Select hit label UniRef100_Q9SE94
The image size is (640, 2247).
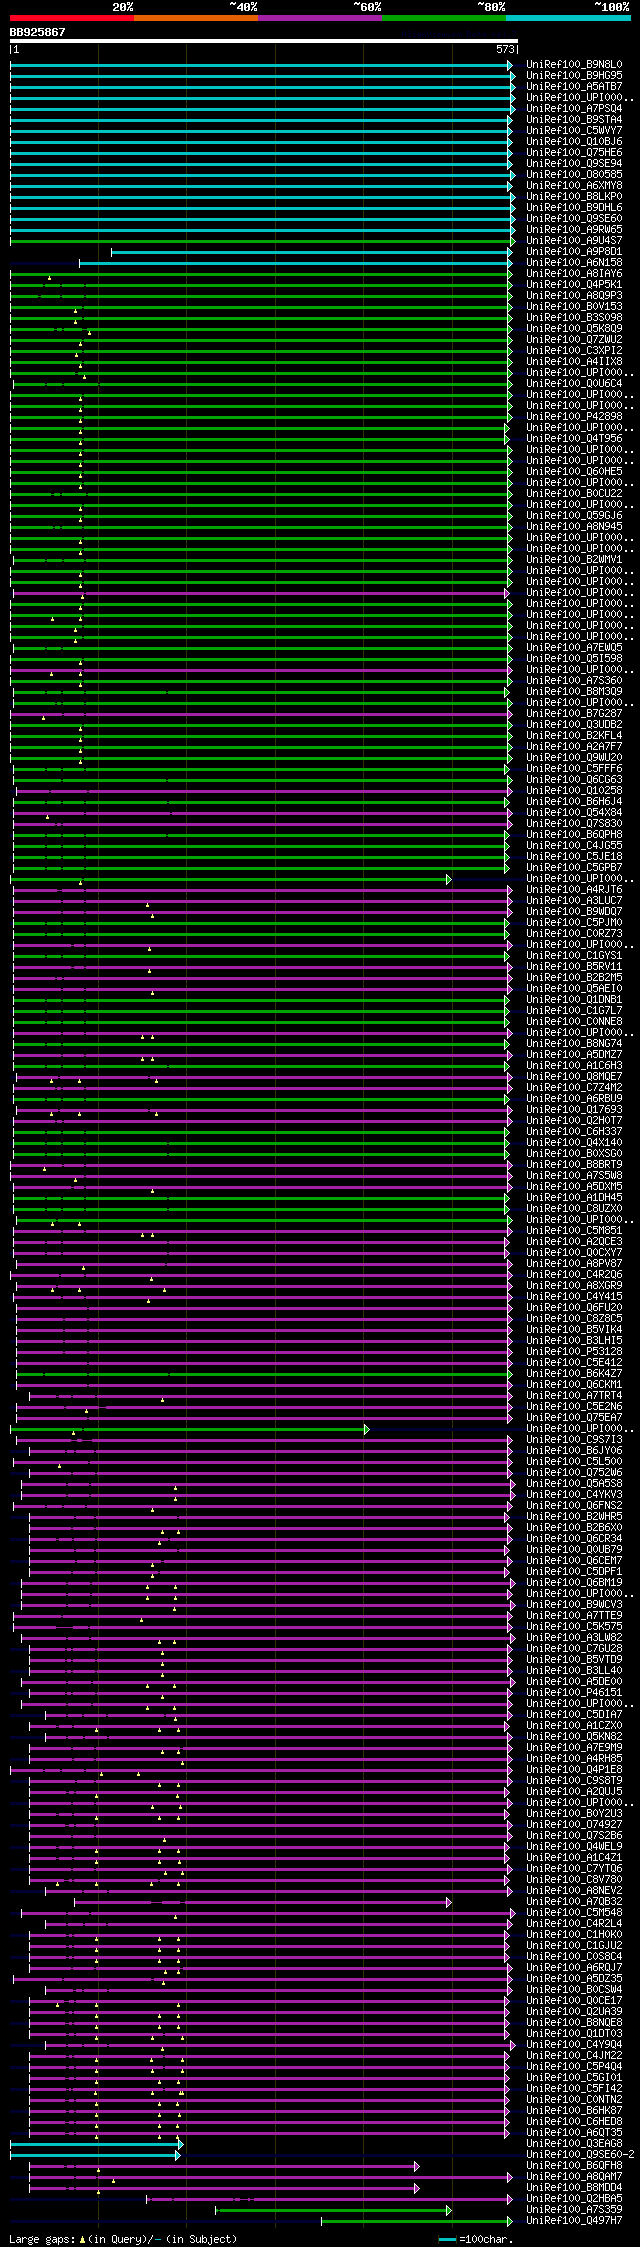[574, 164]
